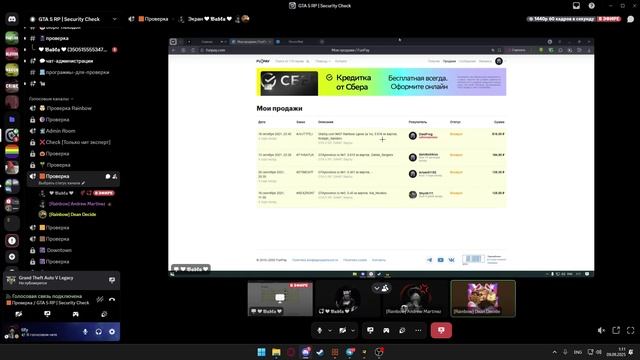This screenshot has height=360, width=640.
Task: Toggle deafen headphones in the user panel
Action: tap(98, 332)
